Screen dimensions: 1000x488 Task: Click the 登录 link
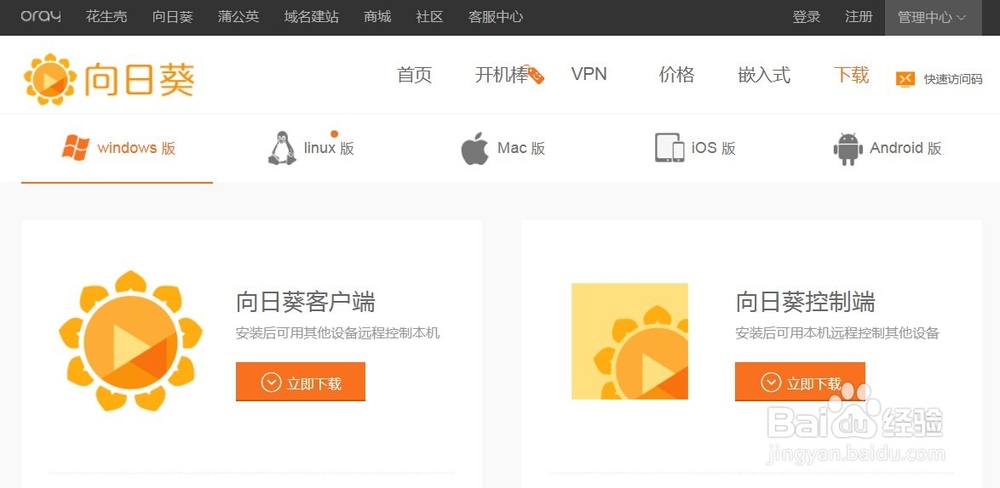(806, 17)
